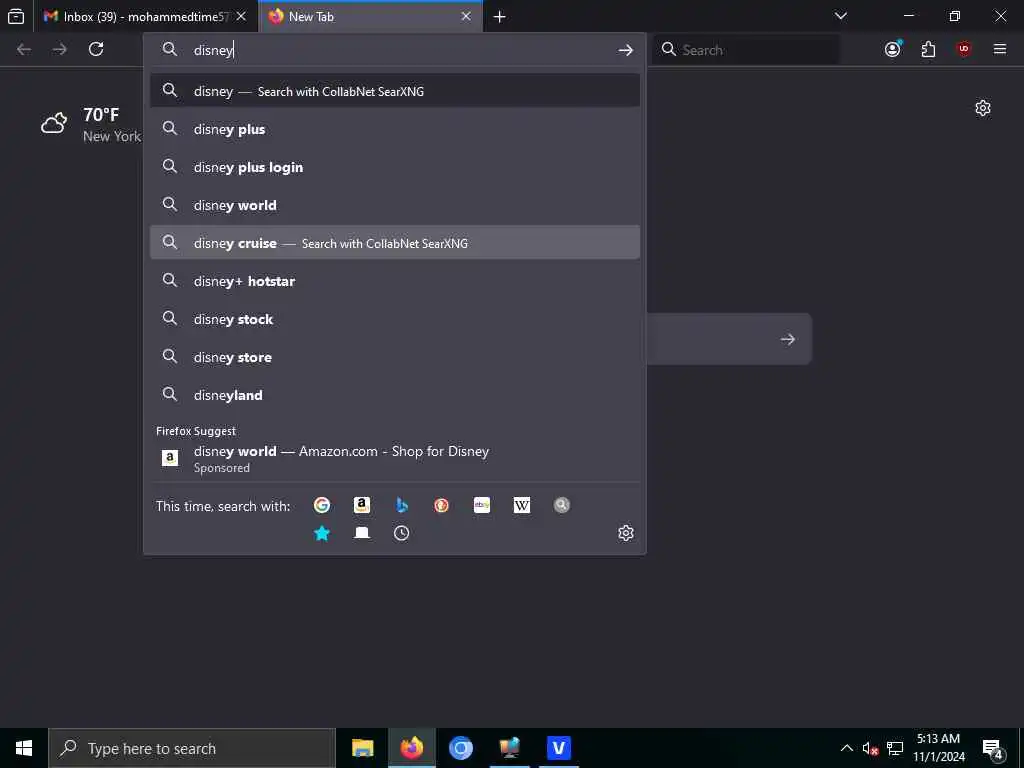Search with the gray magnifier engine icon
The image size is (1024, 768).
coord(562,505)
